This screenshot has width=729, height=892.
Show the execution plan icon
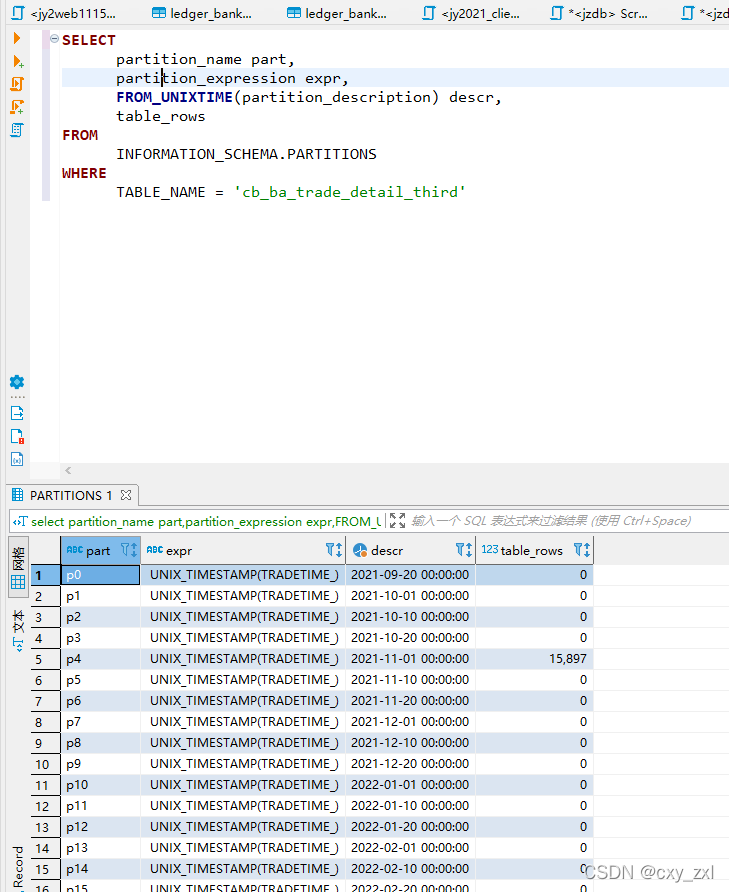pos(17,130)
